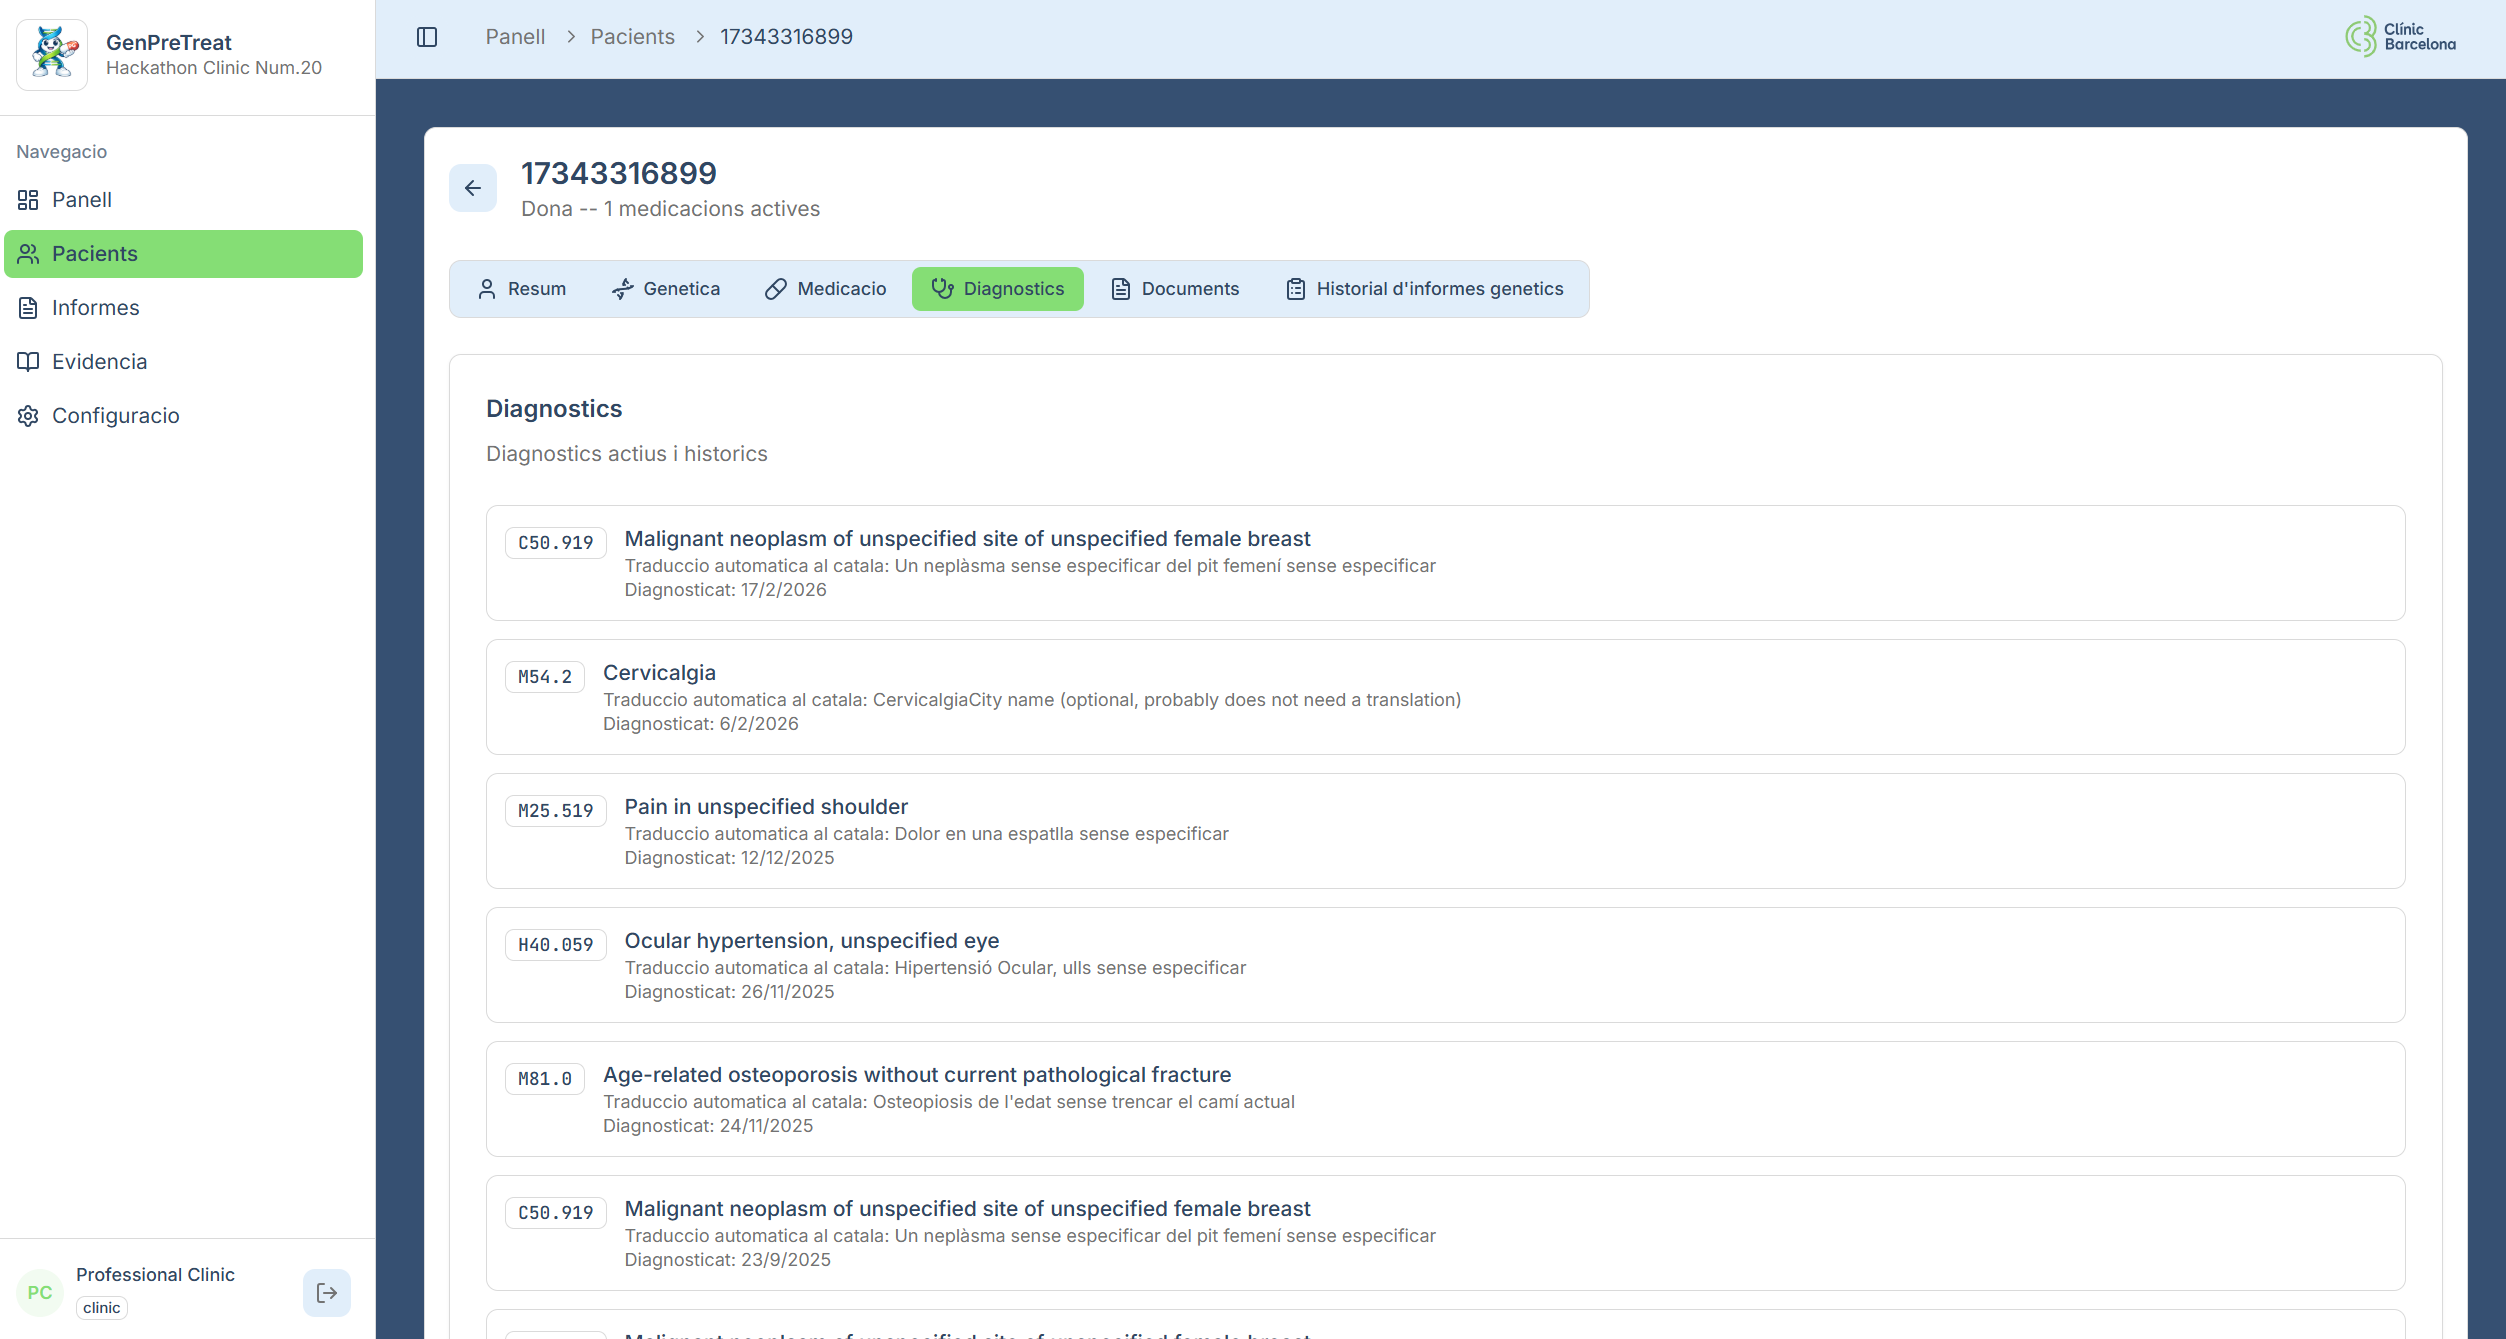2506x1339 pixels.
Task: Click the M54.2 Cervicalgia diagnosis entry
Action: (x=1444, y=697)
